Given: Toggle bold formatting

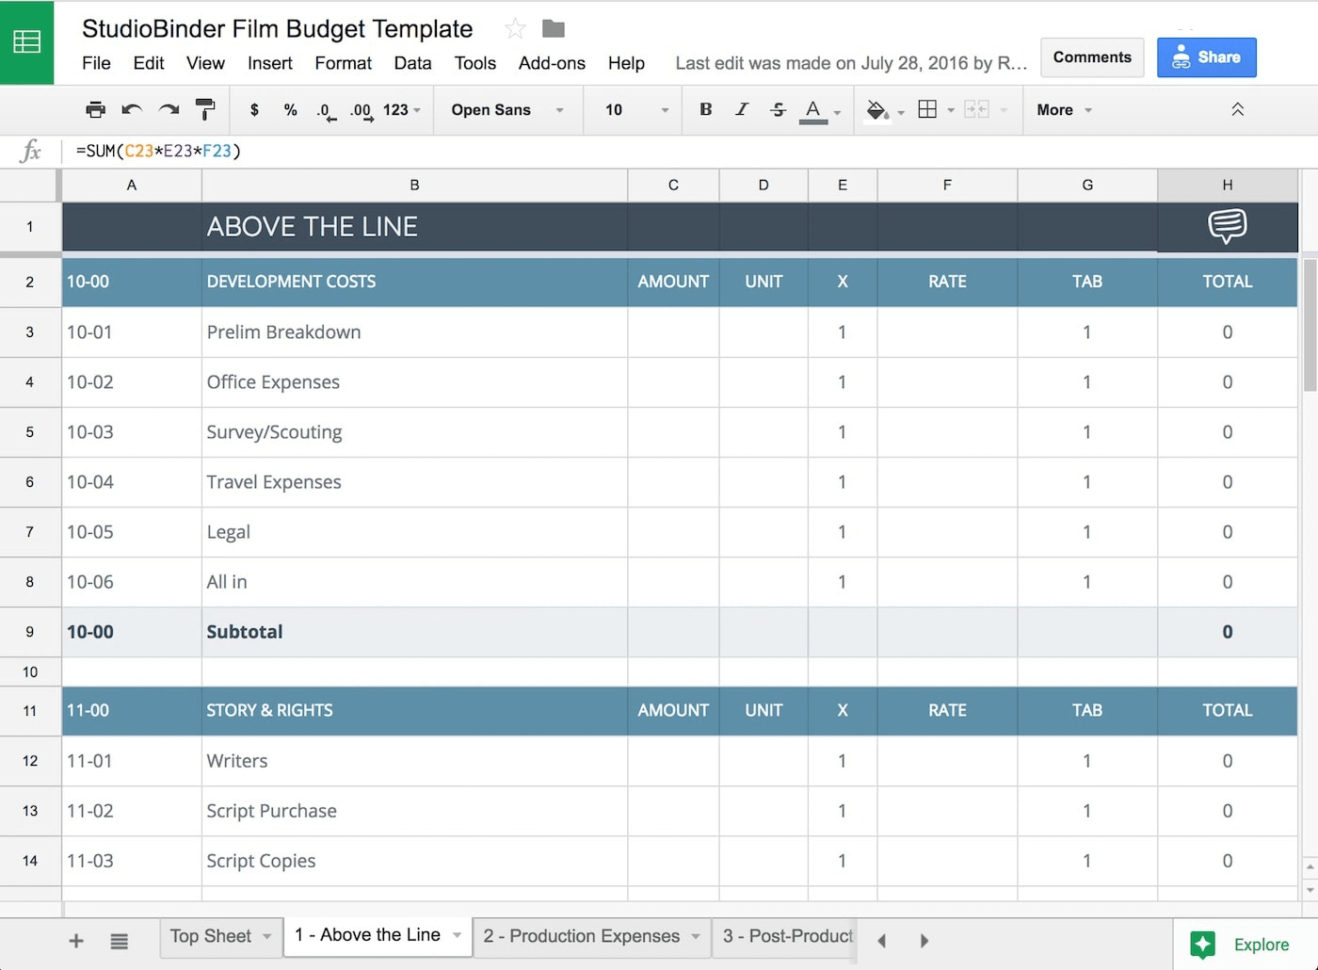Looking at the screenshot, I should (x=706, y=110).
